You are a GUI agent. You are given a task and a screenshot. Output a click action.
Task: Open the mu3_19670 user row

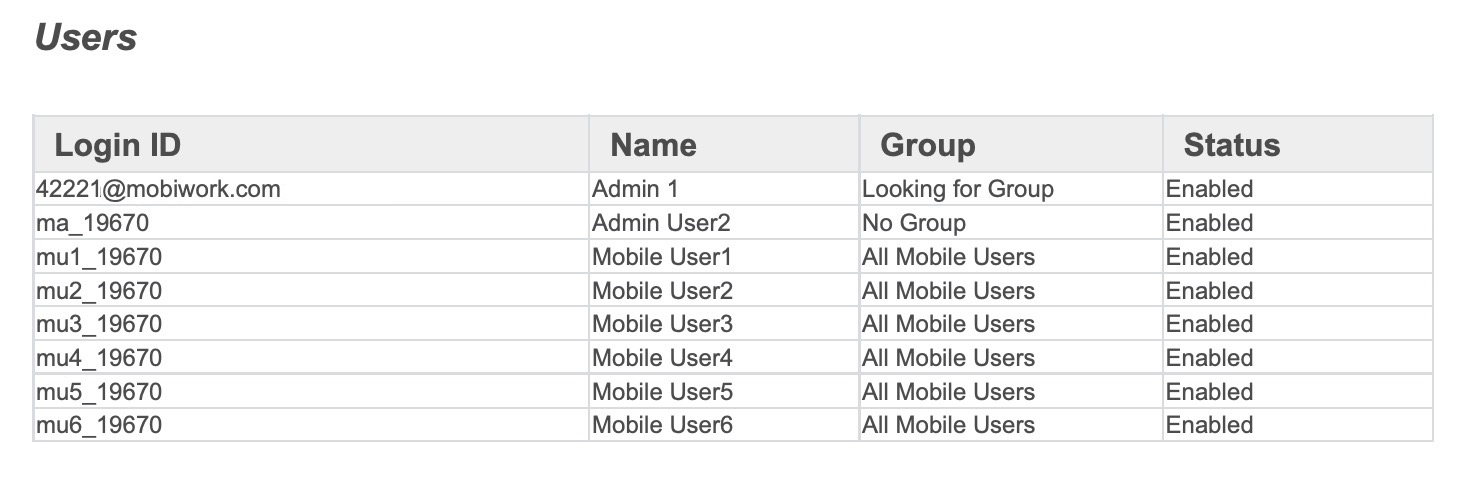click(99, 324)
